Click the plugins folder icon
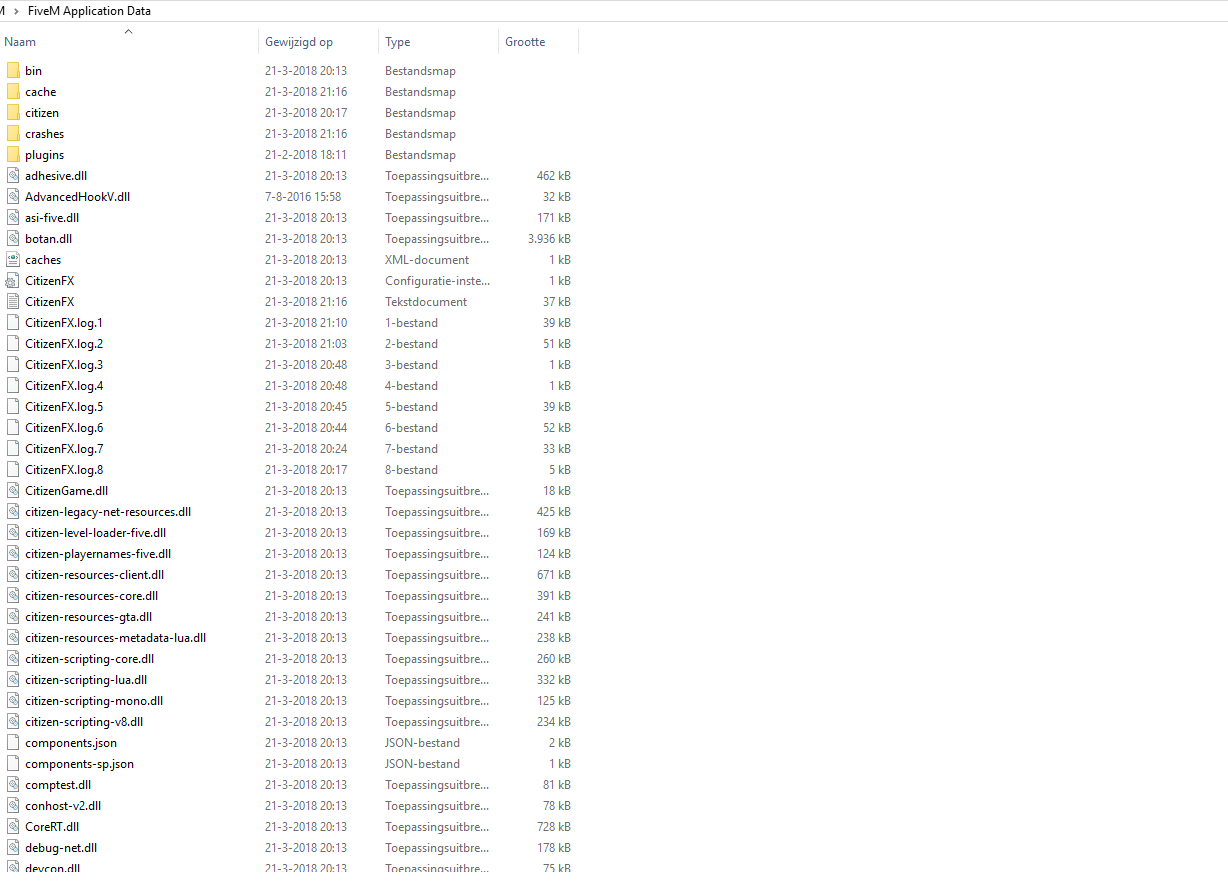The image size is (1228, 884). tap(13, 154)
